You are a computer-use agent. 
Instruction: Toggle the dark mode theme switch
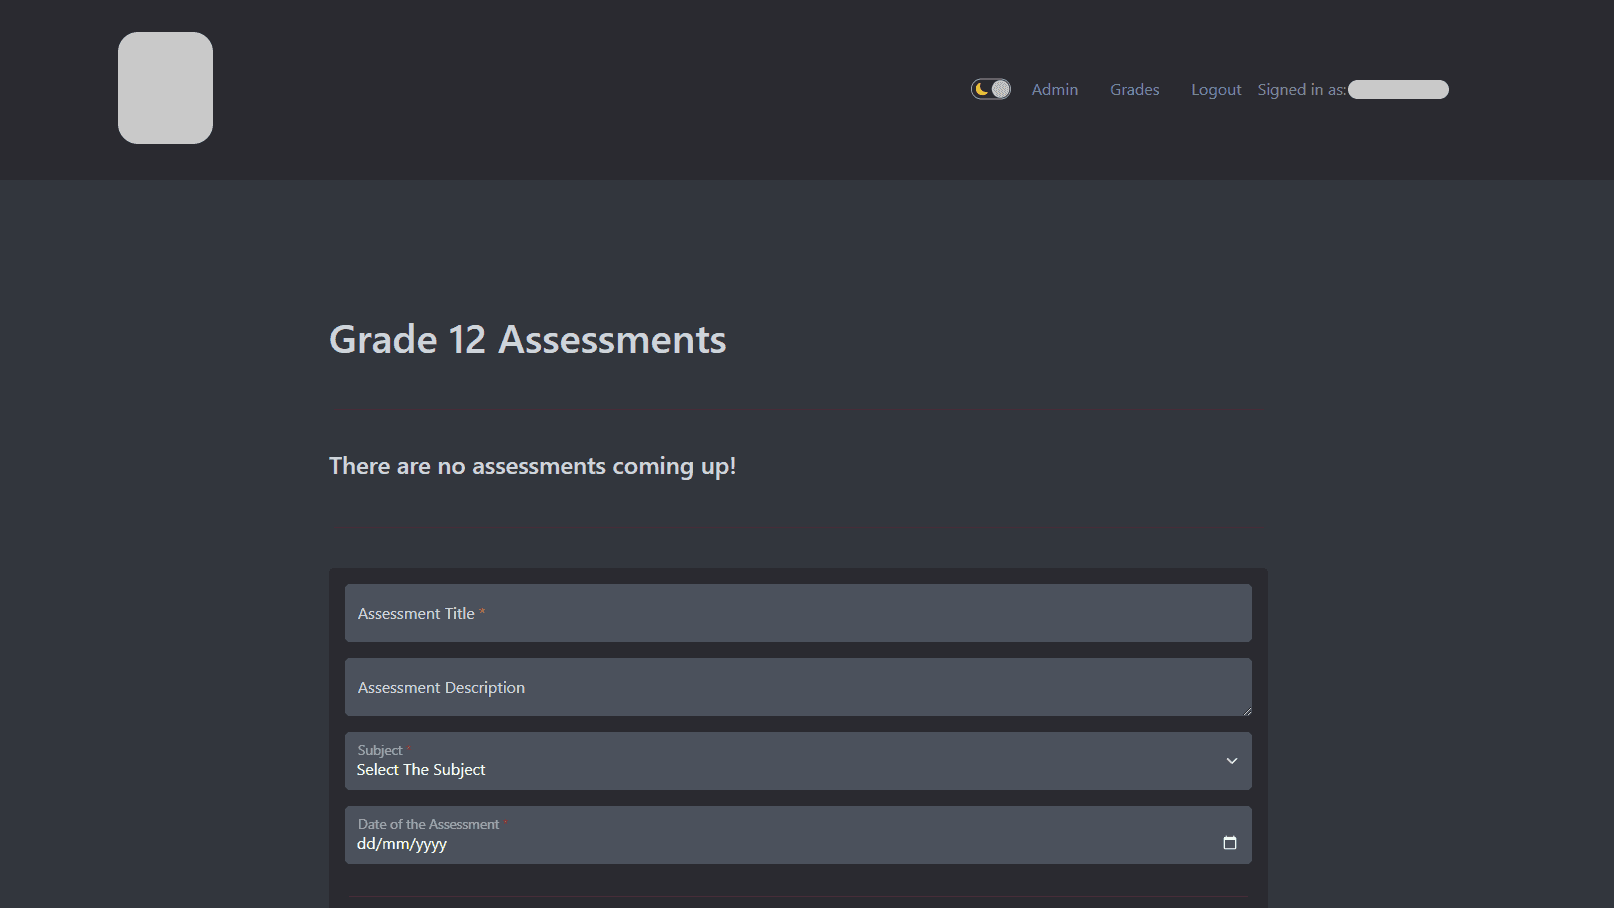click(x=991, y=89)
